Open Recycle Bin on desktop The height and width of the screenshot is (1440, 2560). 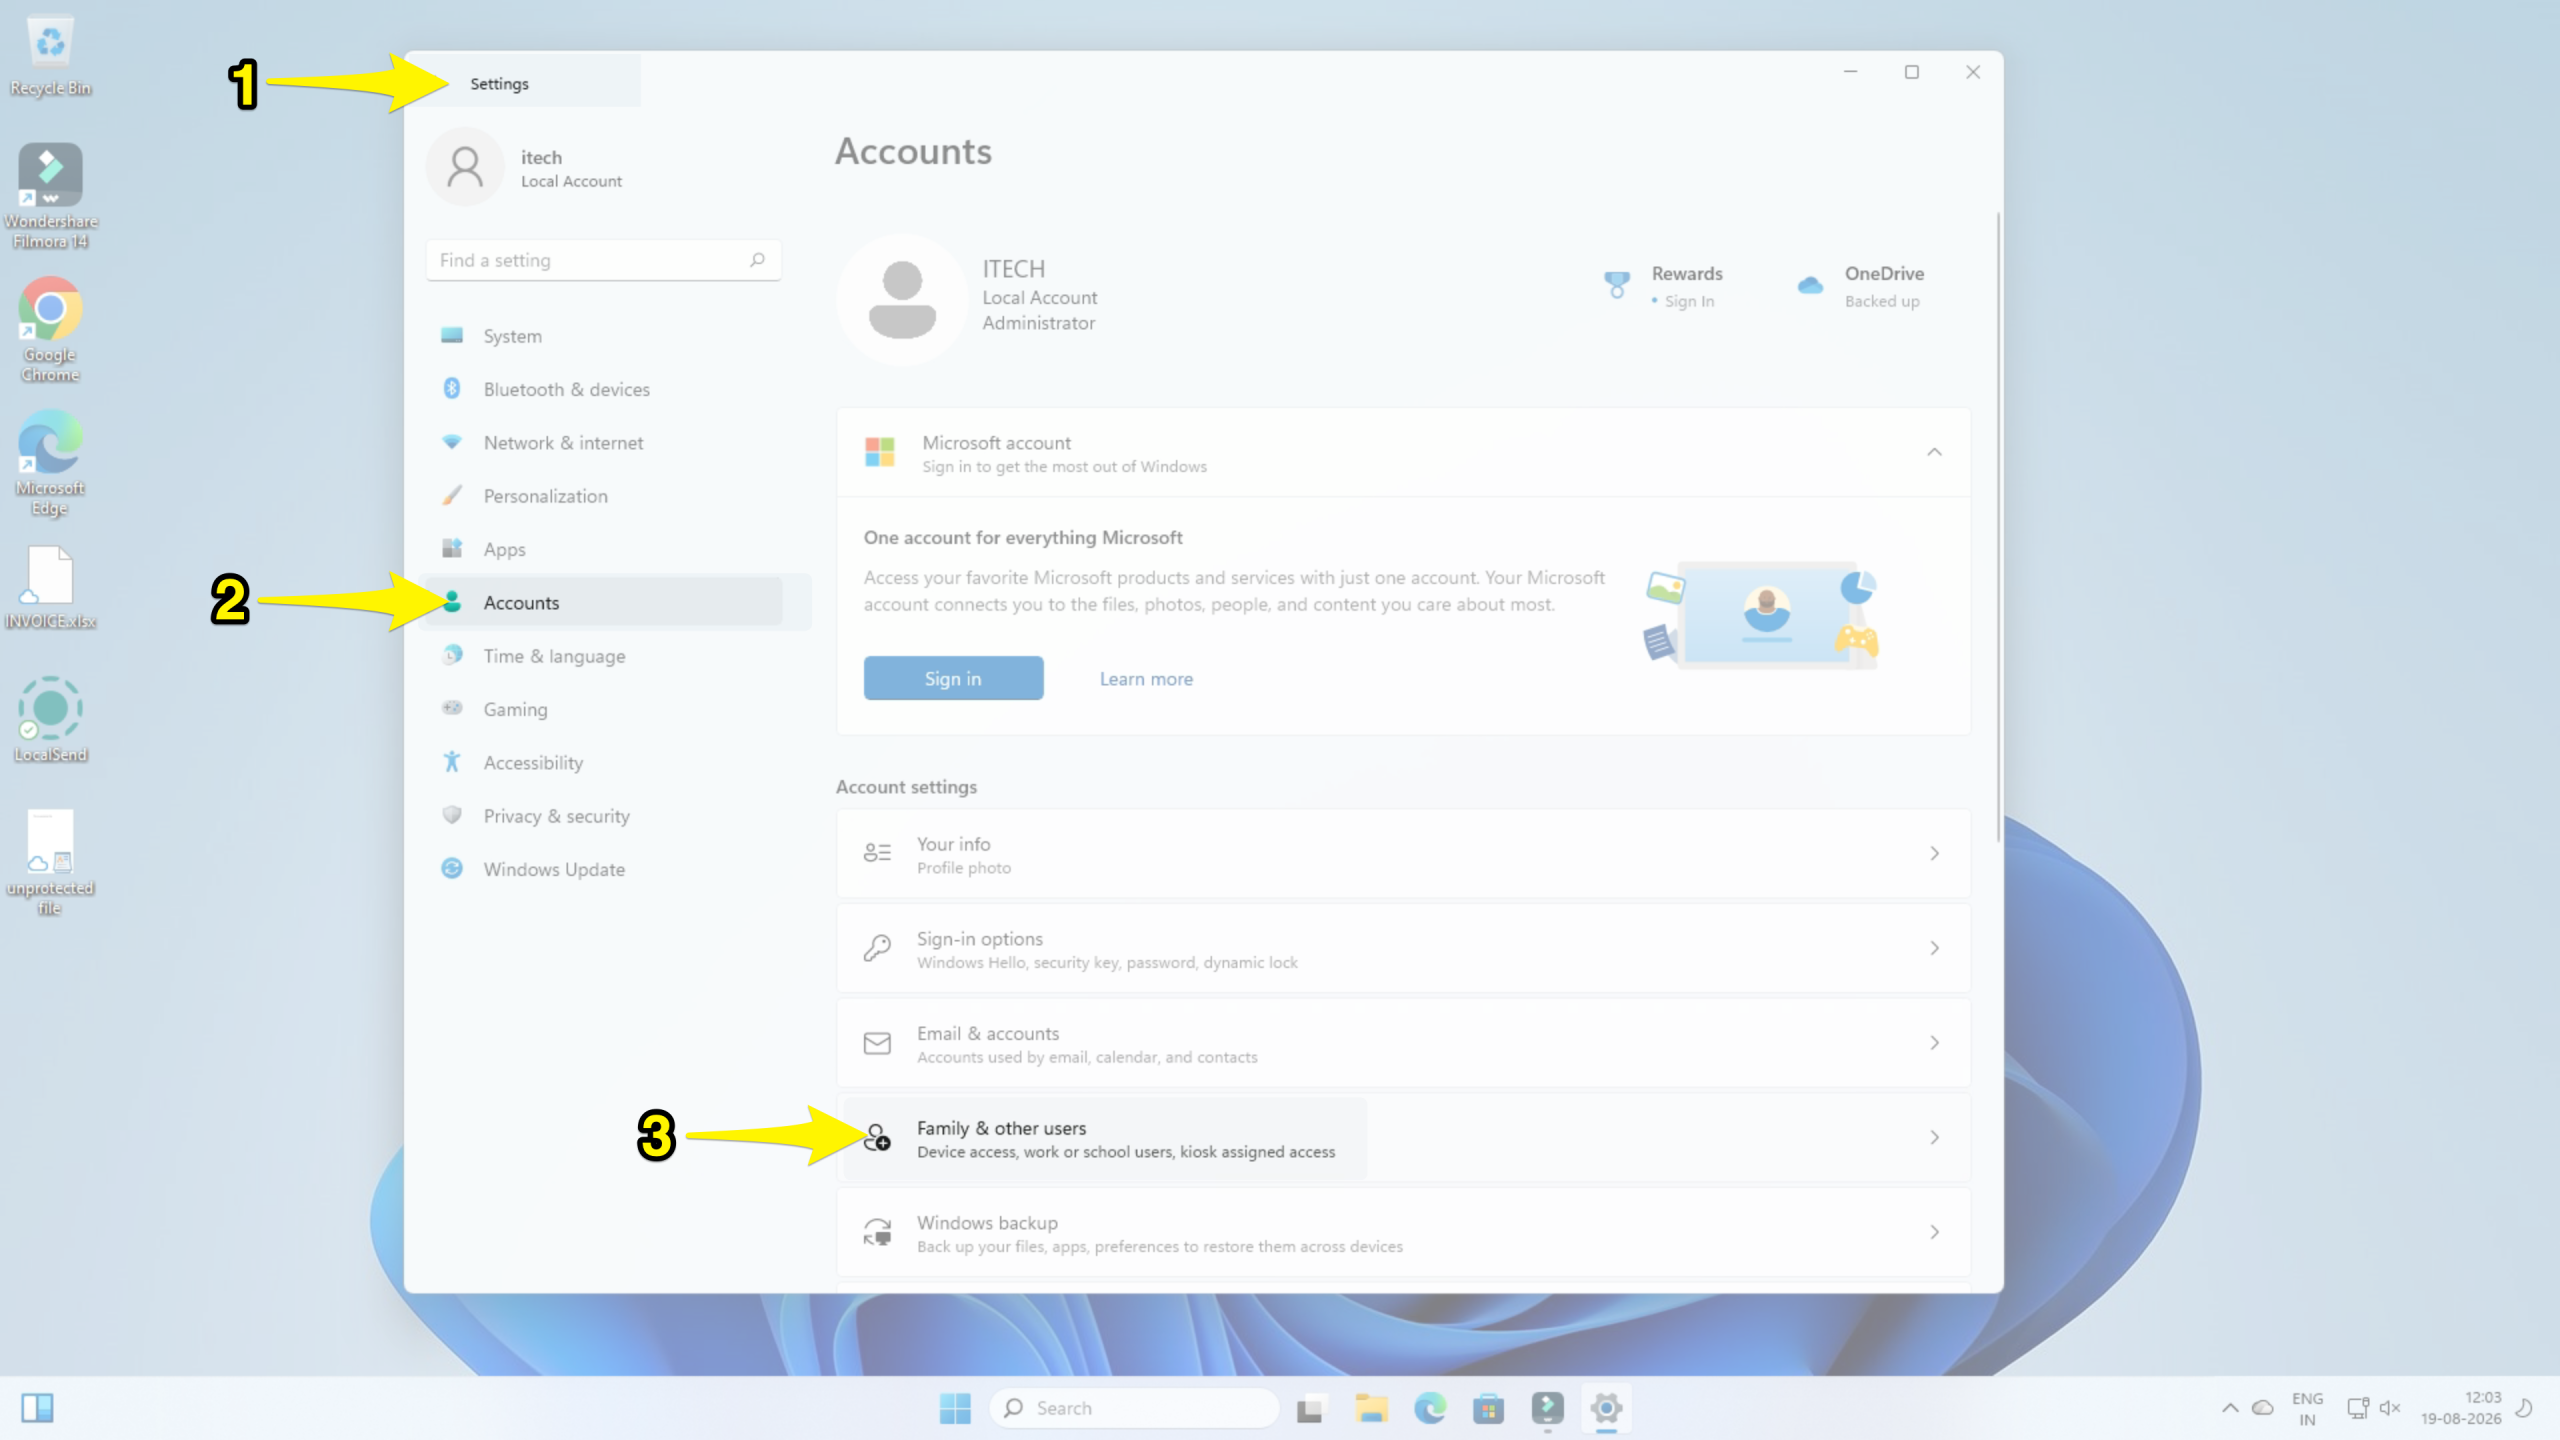click(50, 56)
